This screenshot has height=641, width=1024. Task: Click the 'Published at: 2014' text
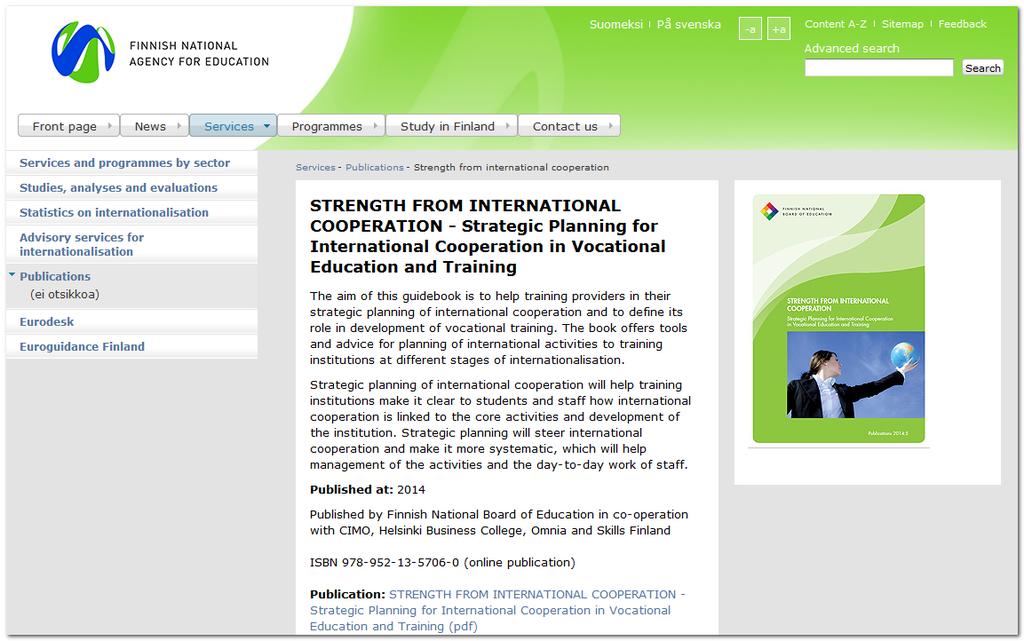point(367,490)
